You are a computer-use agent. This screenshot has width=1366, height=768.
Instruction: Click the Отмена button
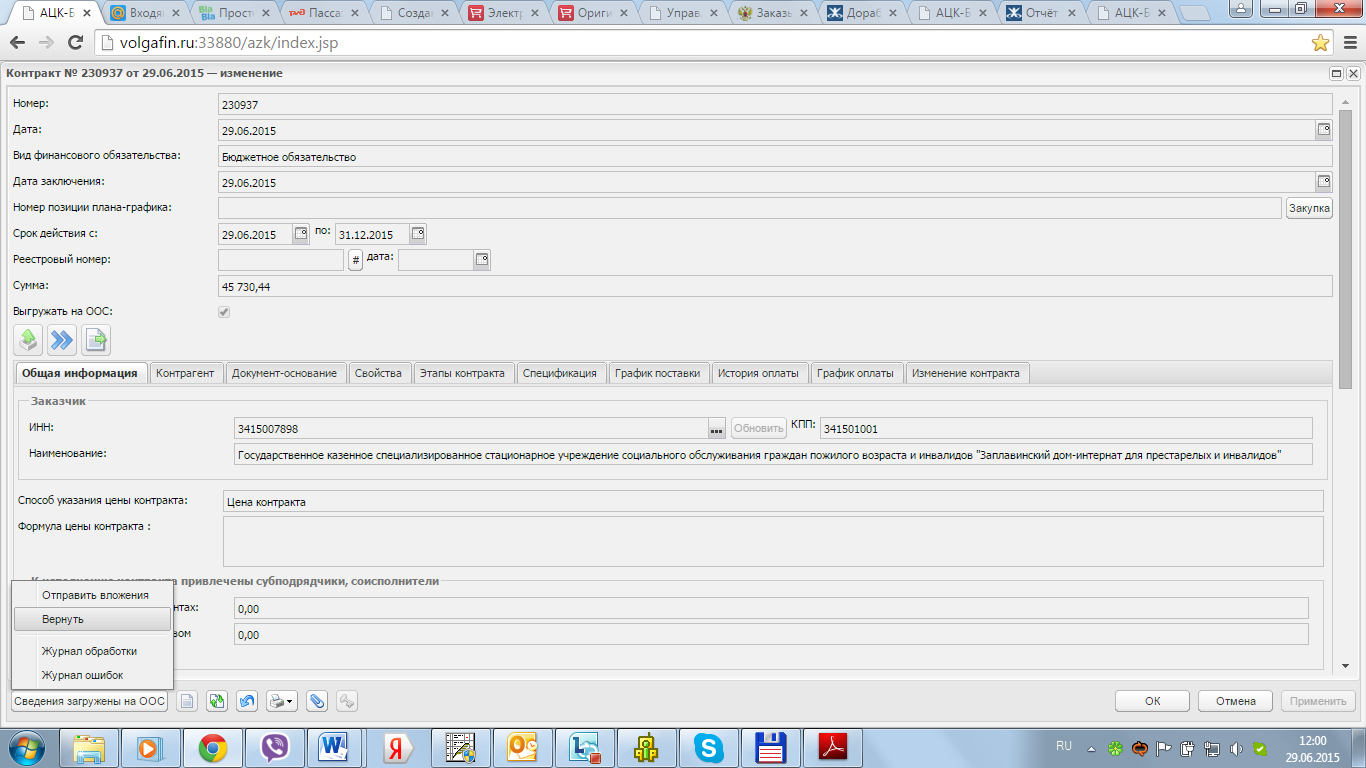point(1235,701)
